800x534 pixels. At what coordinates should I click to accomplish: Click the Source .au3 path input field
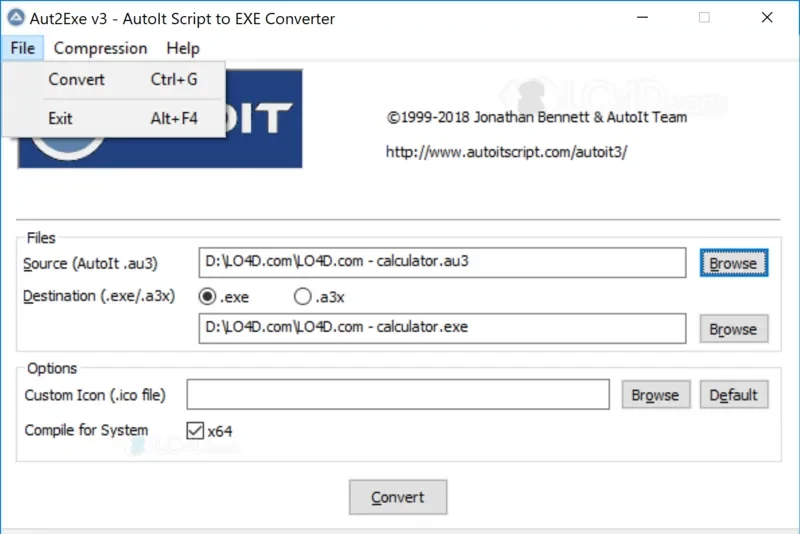click(442, 263)
